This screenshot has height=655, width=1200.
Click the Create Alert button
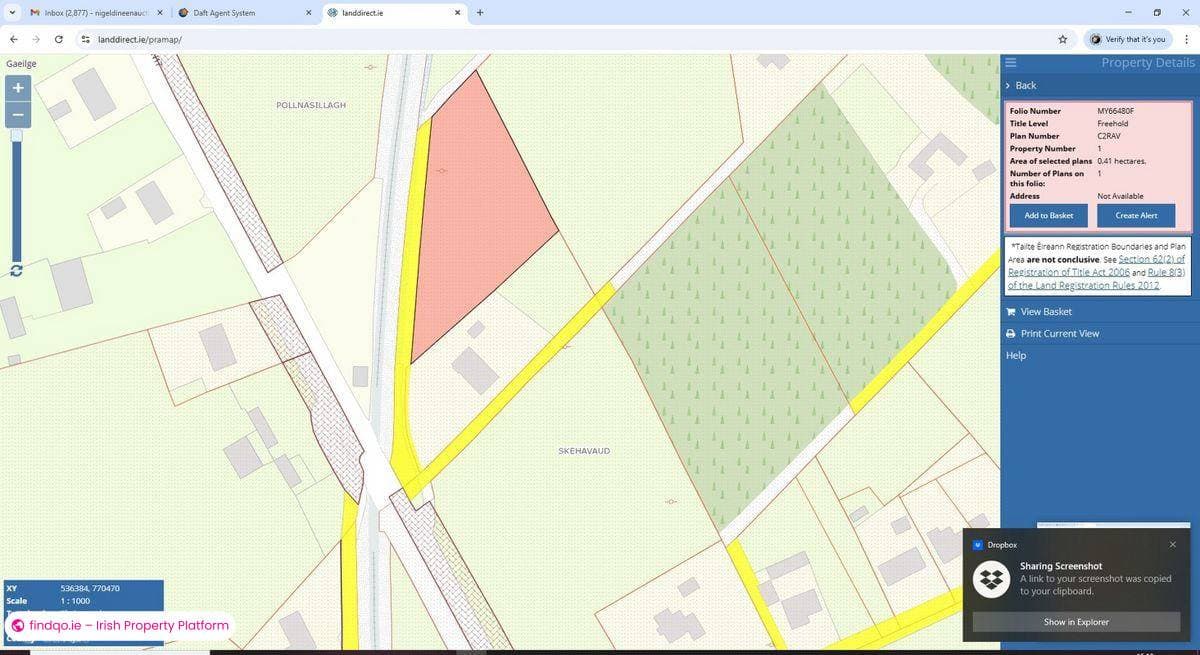tap(1135, 215)
